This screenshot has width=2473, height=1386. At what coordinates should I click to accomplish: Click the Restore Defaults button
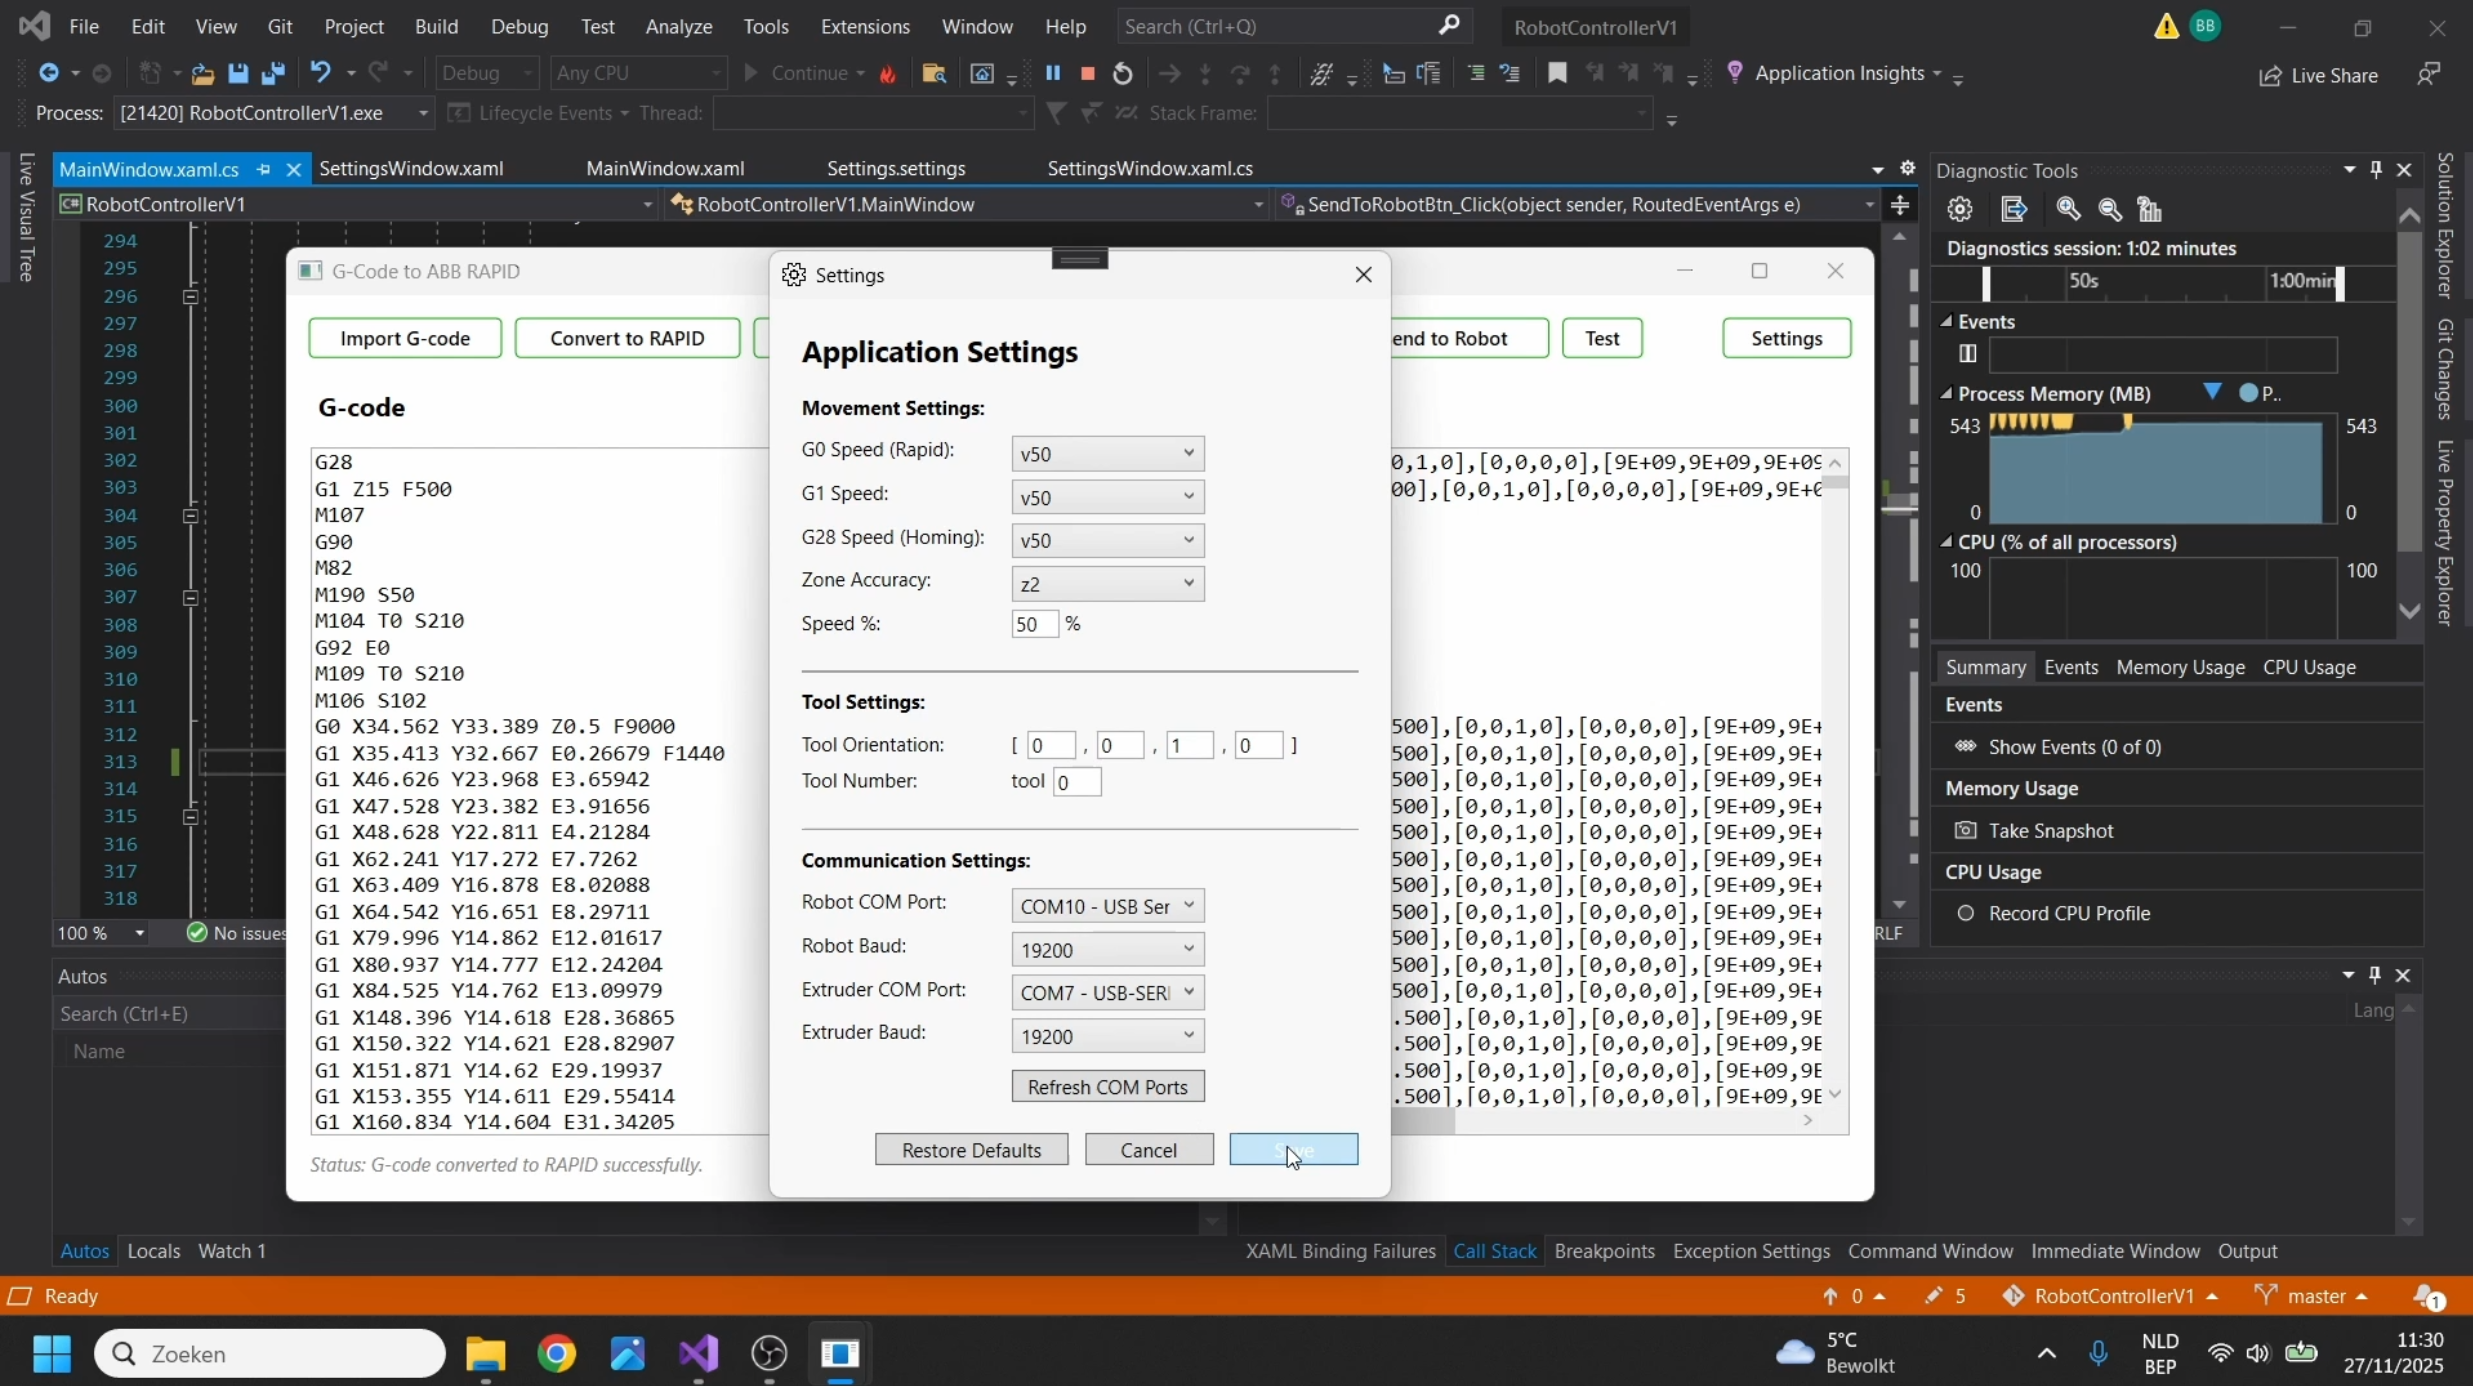coord(971,1149)
